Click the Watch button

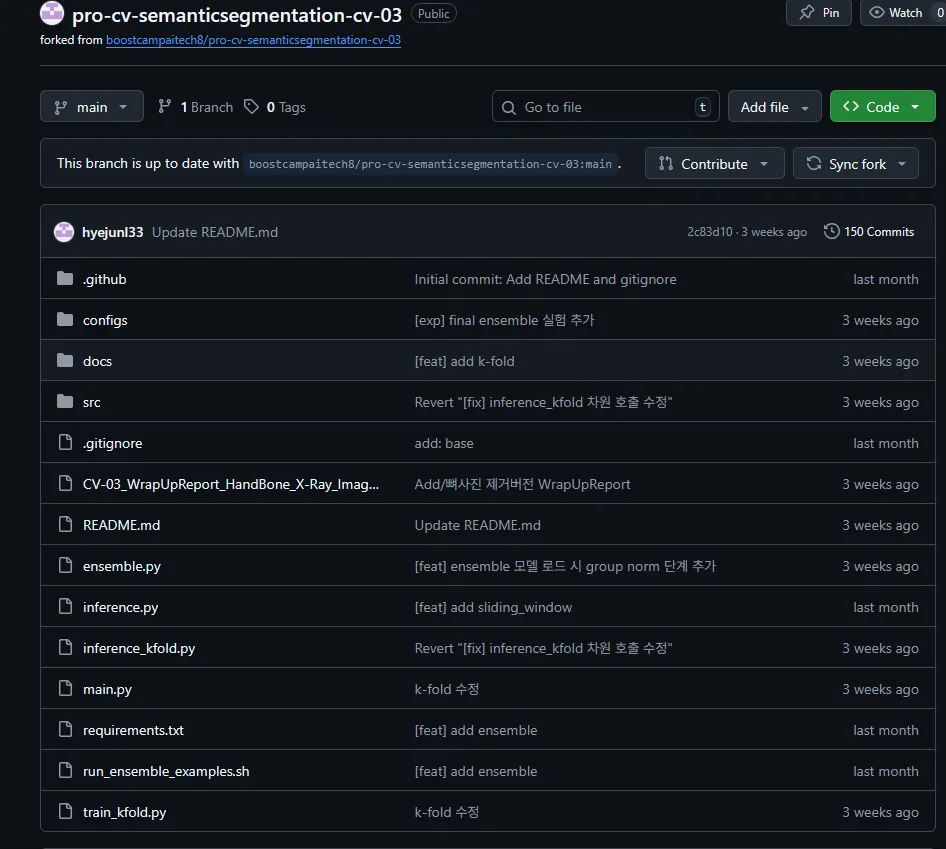pos(903,13)
